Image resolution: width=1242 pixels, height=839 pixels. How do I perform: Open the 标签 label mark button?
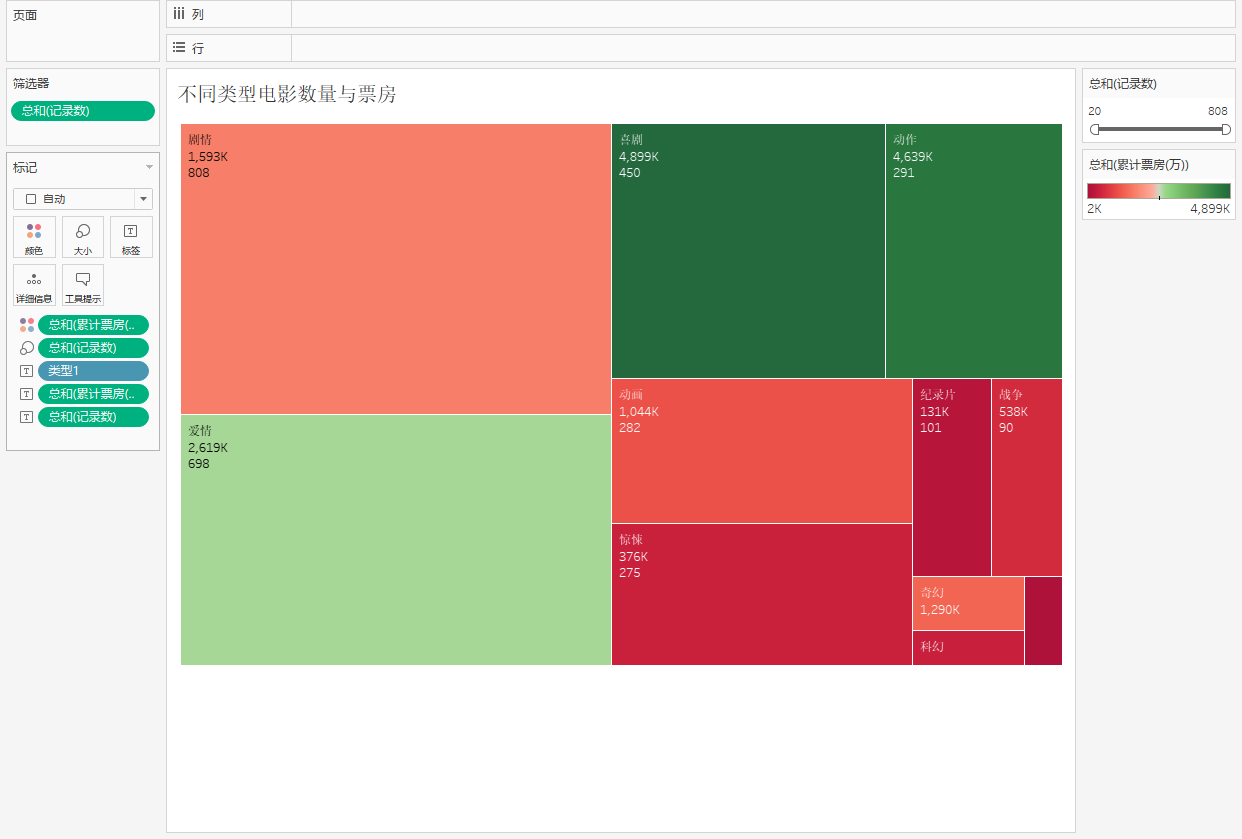point(131,237)
